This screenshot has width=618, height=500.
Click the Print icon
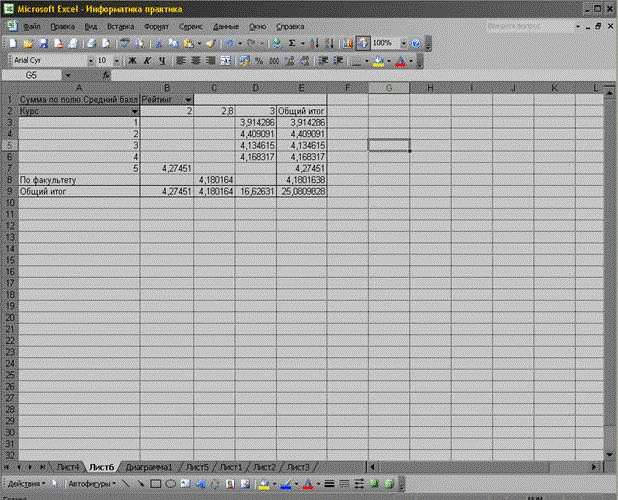click(x=91, y=44)
